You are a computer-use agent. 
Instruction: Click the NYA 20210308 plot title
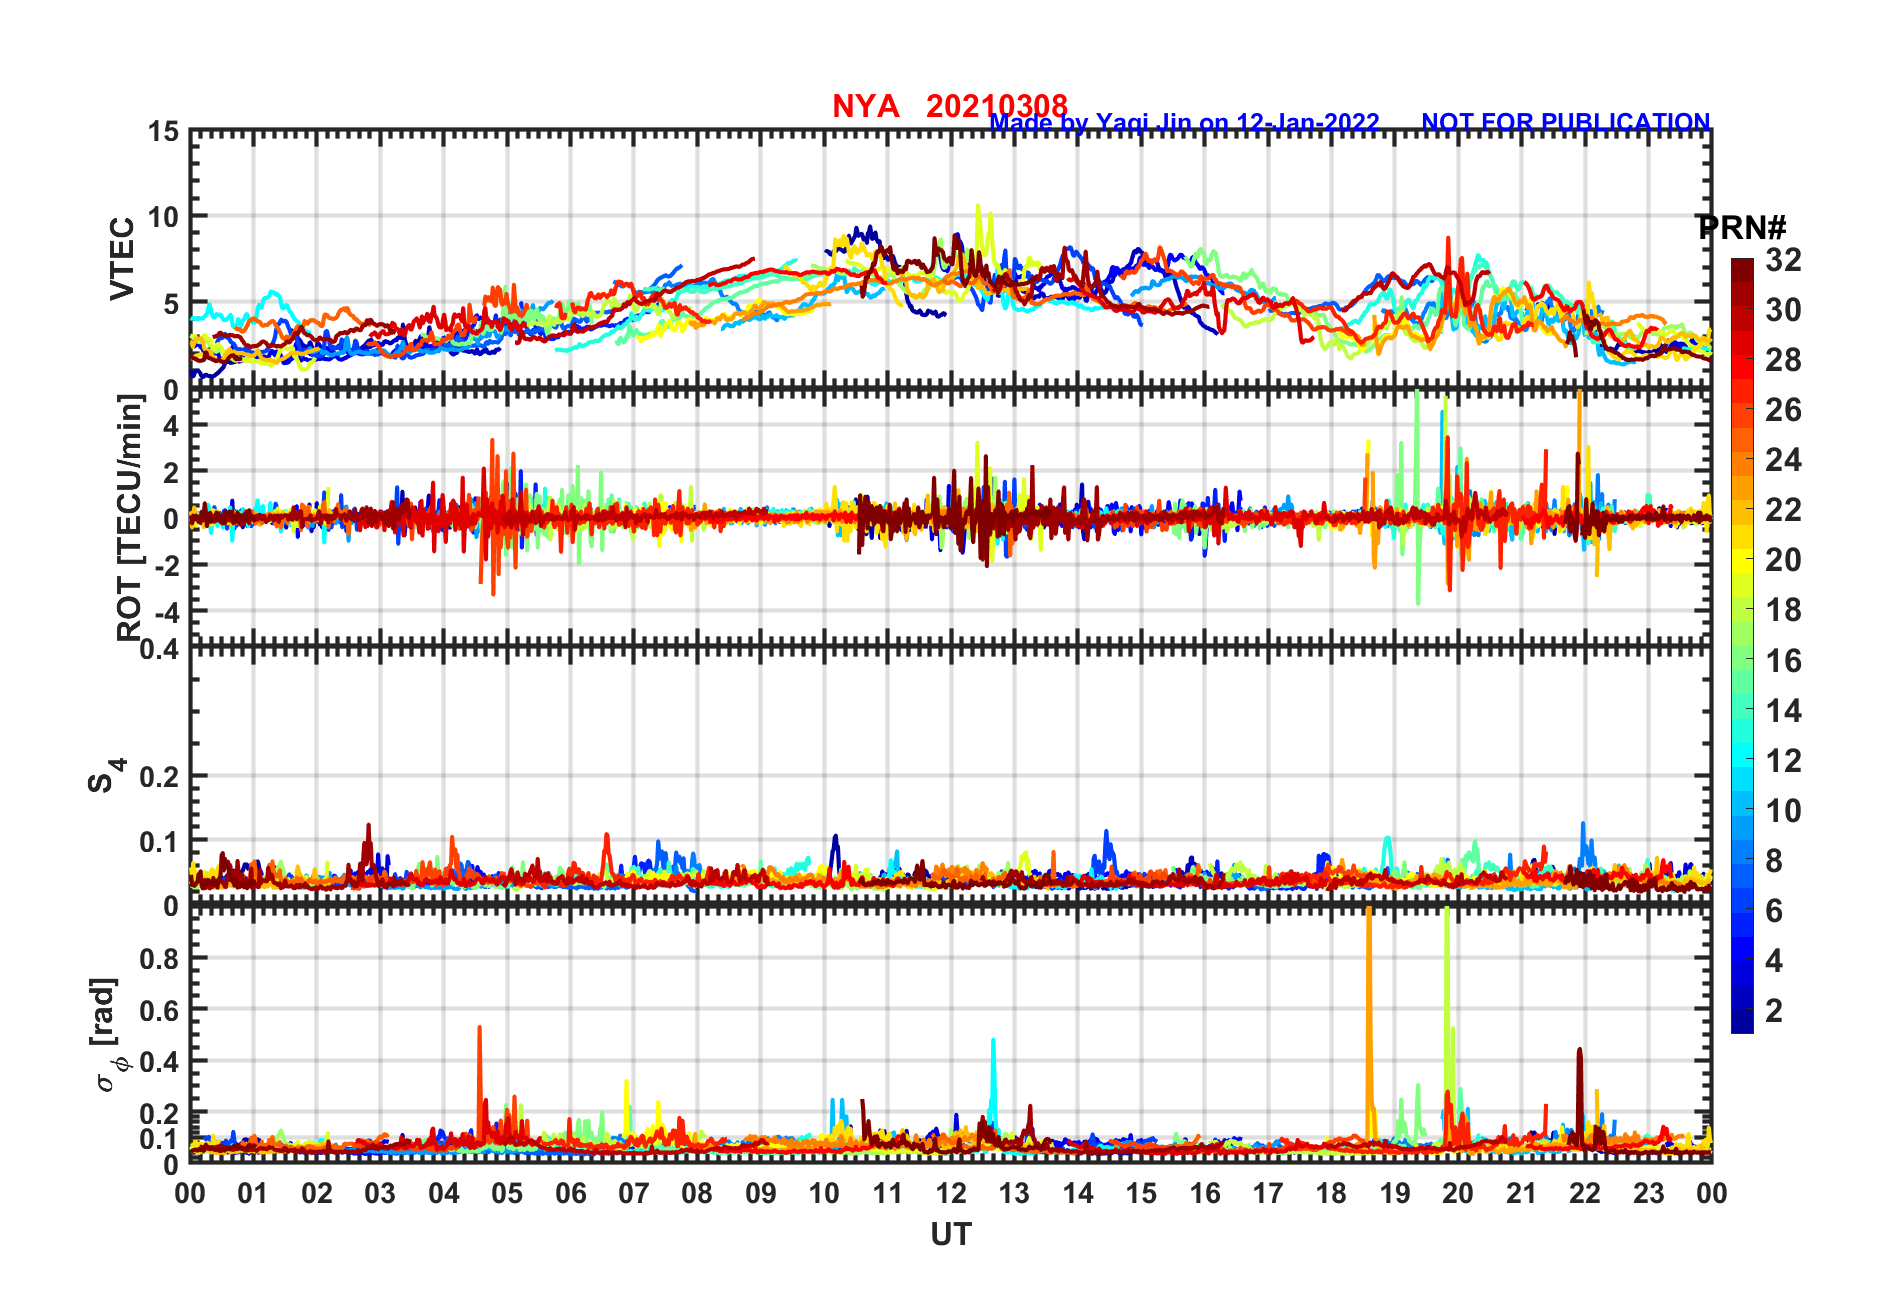950,105
